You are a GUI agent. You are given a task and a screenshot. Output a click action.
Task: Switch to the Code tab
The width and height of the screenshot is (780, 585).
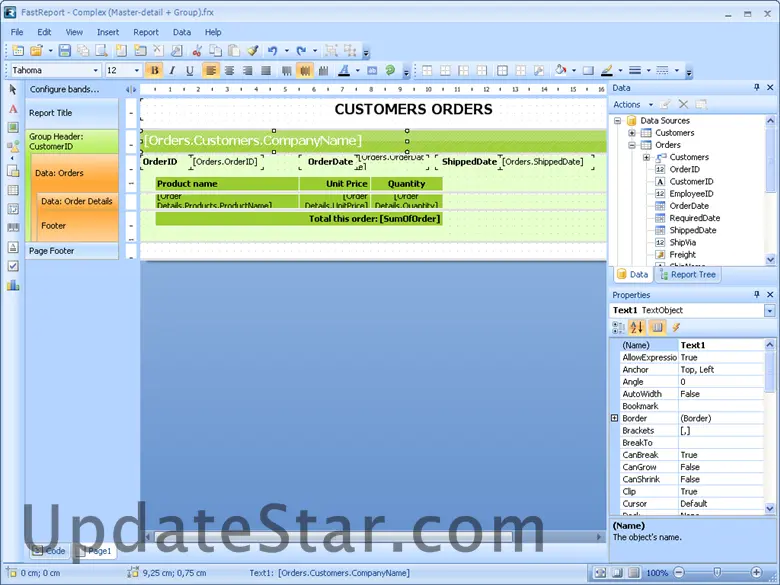tap(49, 551)
